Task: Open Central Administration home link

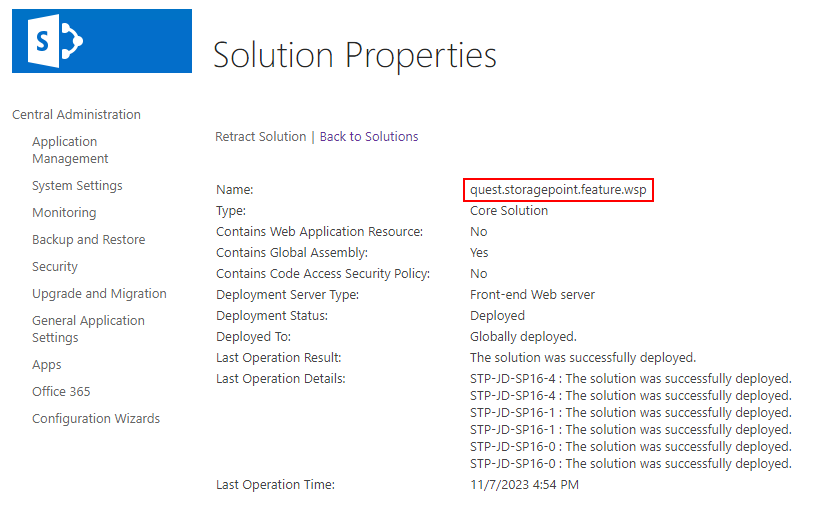Action: 76,114
